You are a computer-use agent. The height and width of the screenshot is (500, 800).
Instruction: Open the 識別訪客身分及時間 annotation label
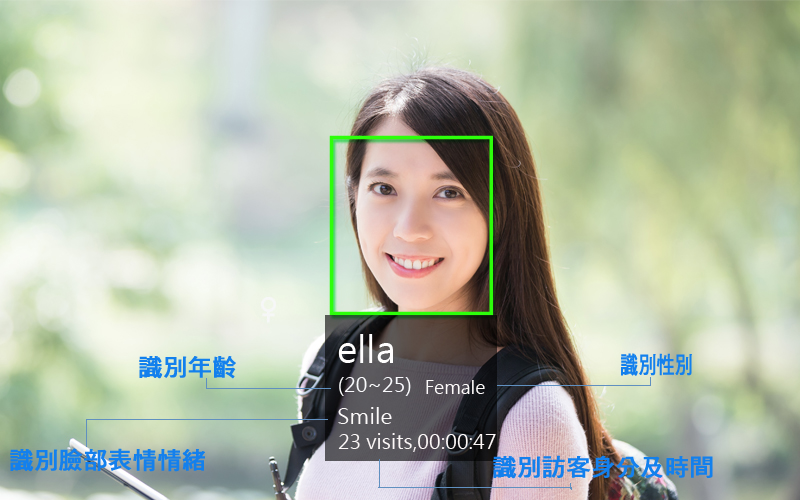pyautogui.click(x=603, y=467)
